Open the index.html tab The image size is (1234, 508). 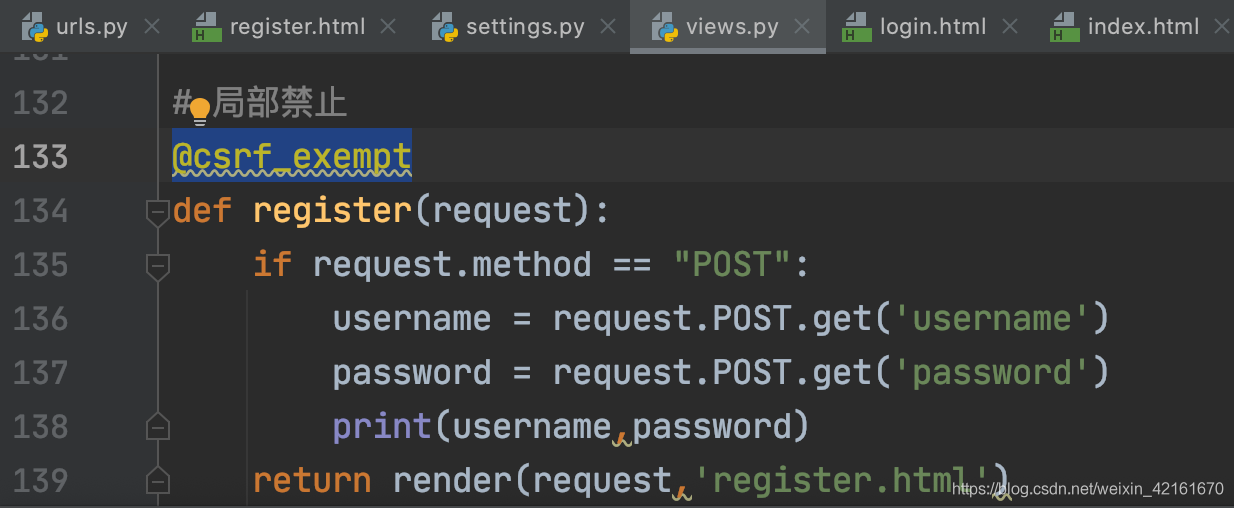click(1142, 27)
